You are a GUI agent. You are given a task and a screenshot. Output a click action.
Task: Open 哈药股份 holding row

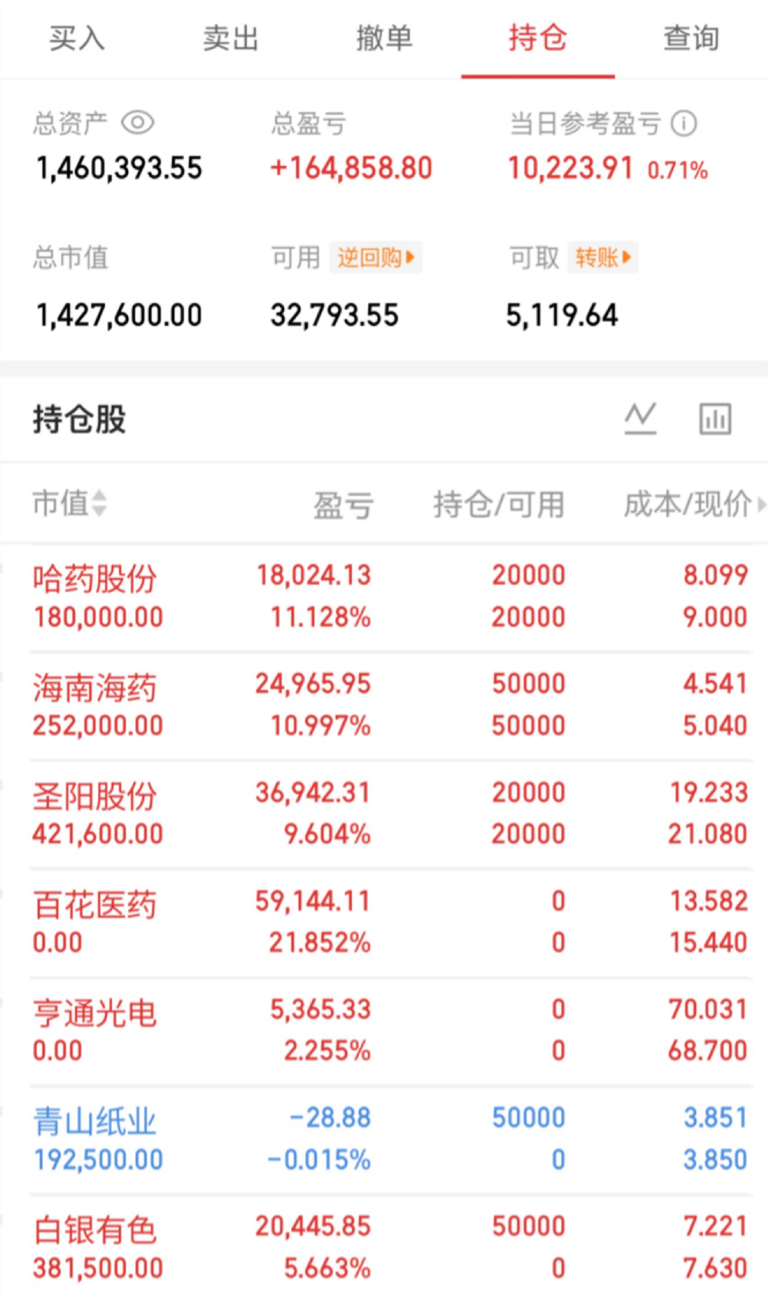[x=384, y=597]
